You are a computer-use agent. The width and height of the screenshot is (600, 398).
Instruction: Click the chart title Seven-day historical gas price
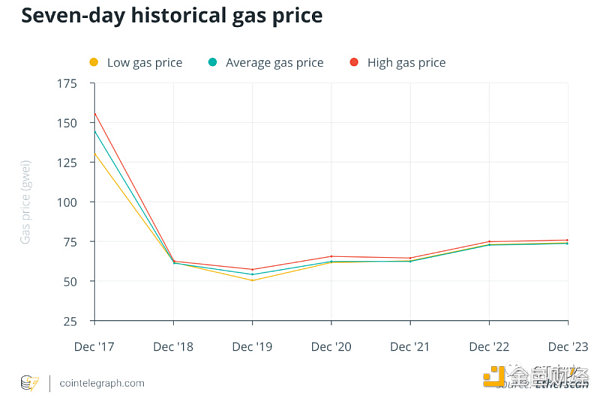coord(172,16)
